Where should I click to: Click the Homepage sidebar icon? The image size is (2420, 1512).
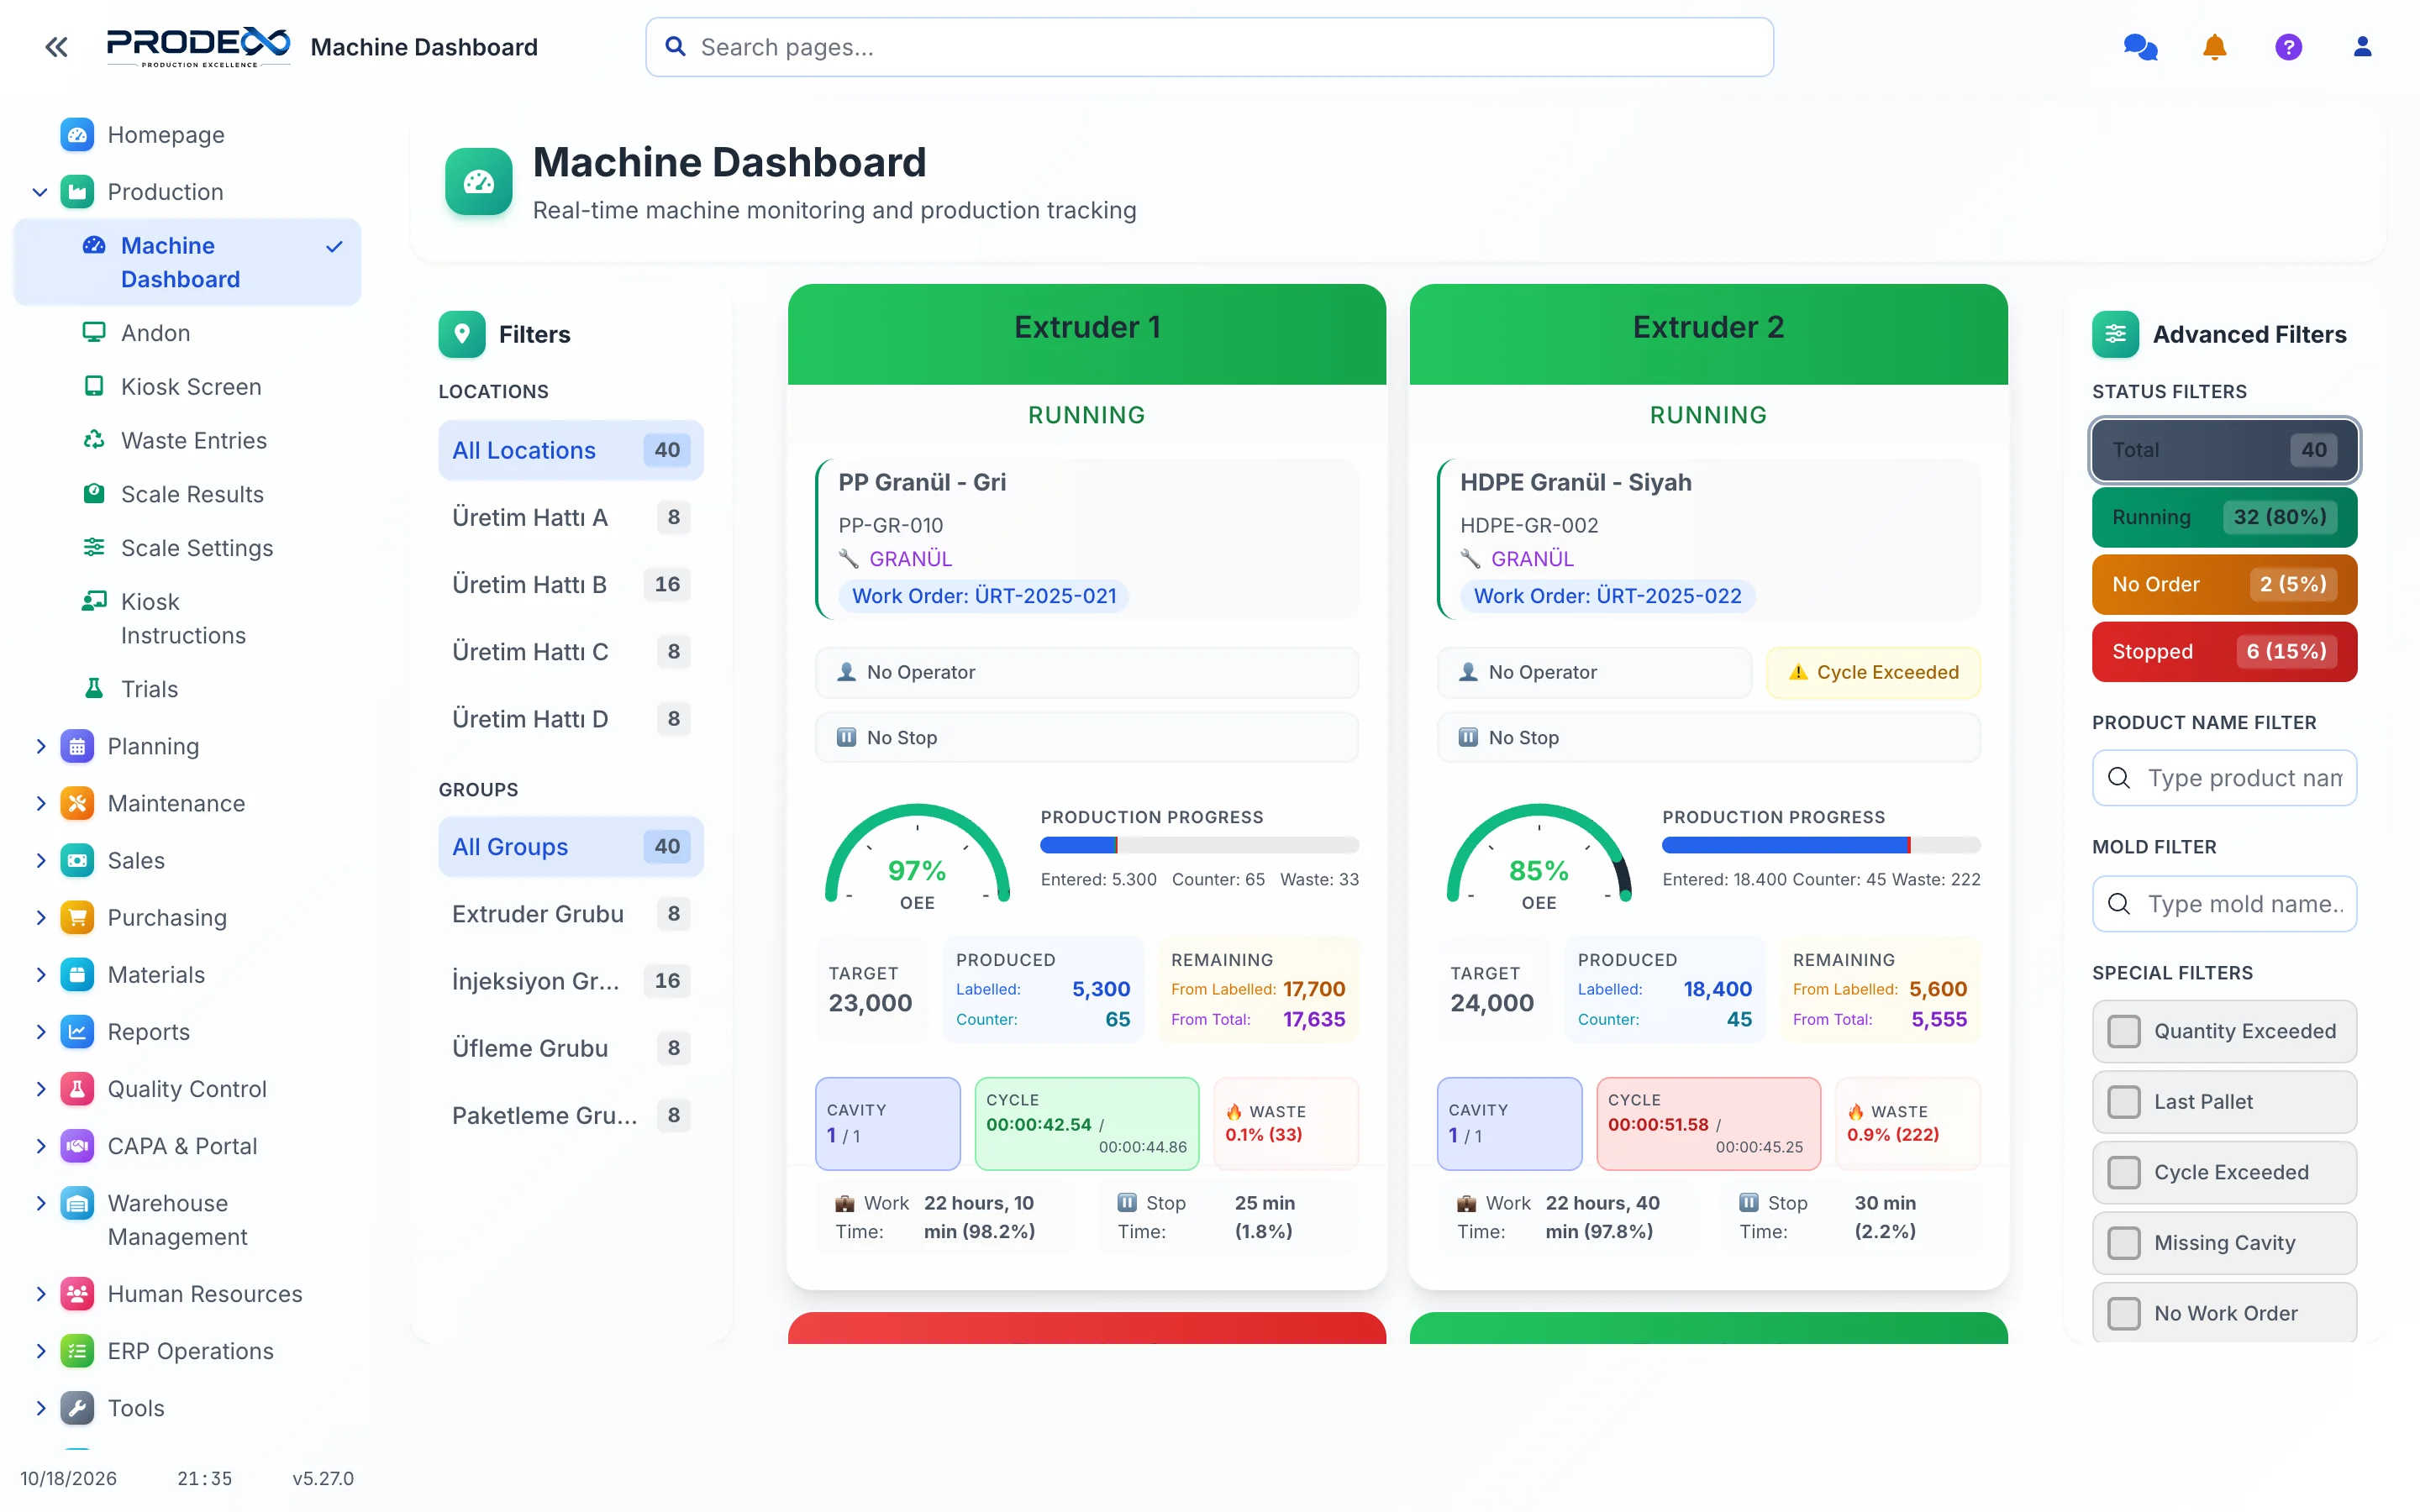tap(77, 134)
